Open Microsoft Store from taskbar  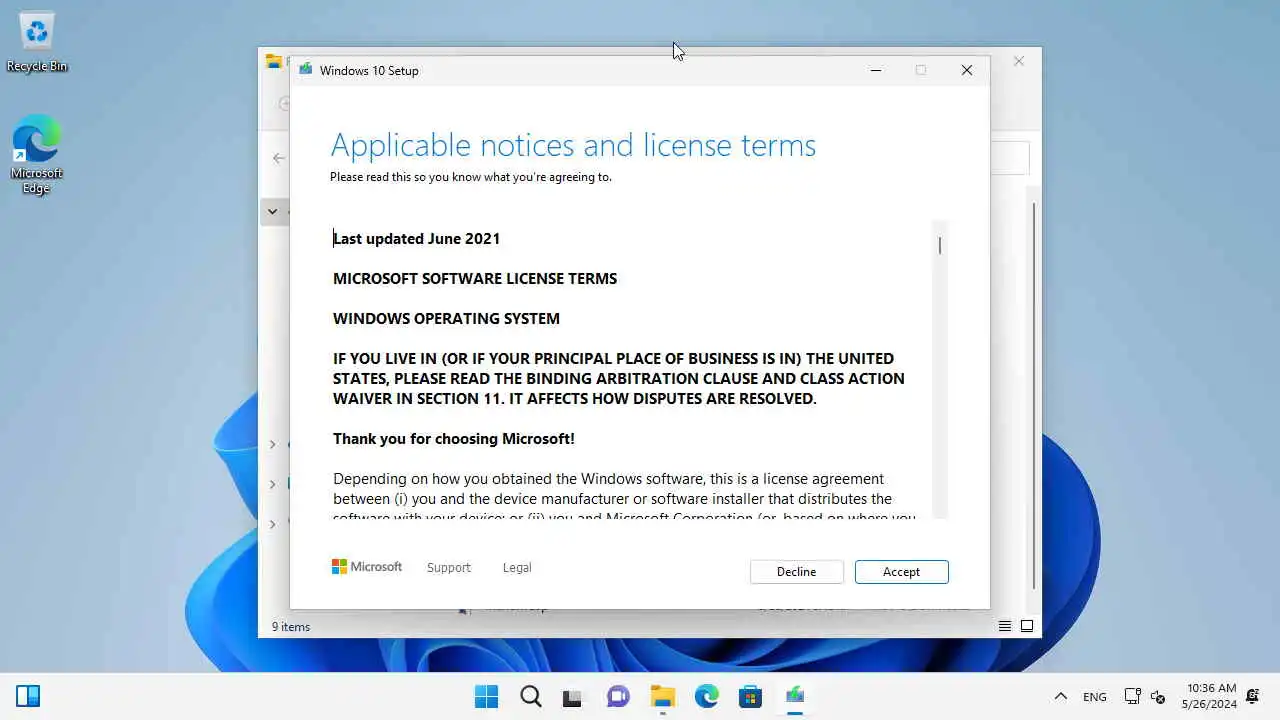751,696
